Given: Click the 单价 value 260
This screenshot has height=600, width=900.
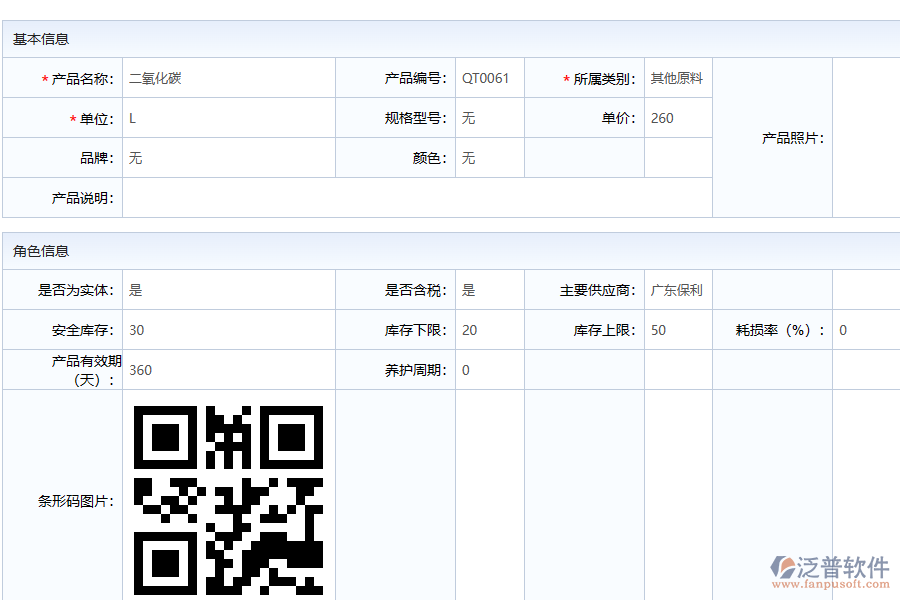Looking at the screenshot, I should (662, 118).
